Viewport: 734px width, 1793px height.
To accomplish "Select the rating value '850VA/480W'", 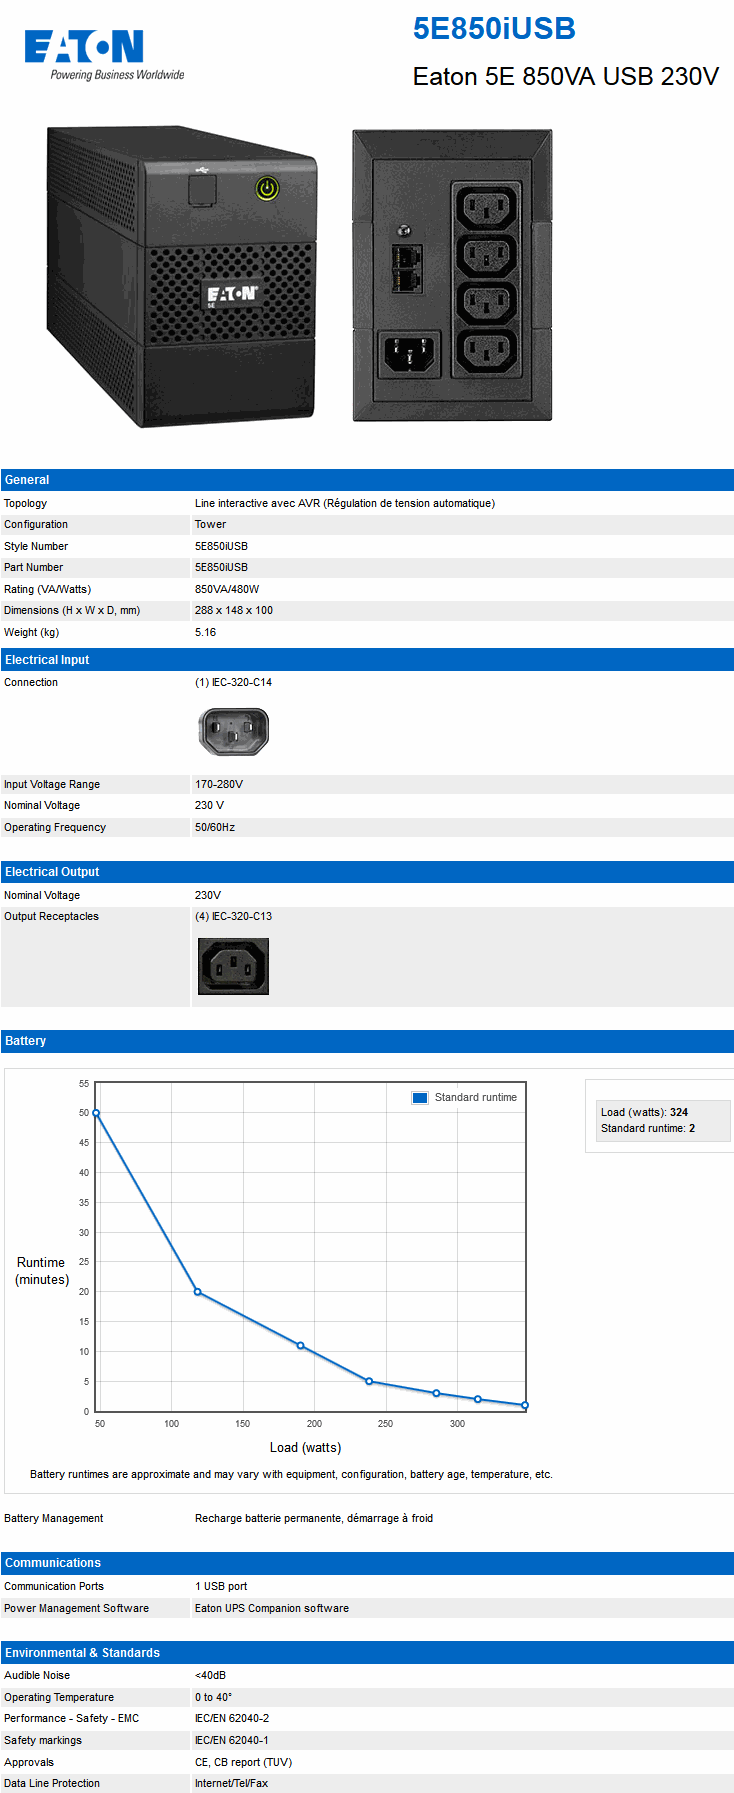I will point(227,589).
